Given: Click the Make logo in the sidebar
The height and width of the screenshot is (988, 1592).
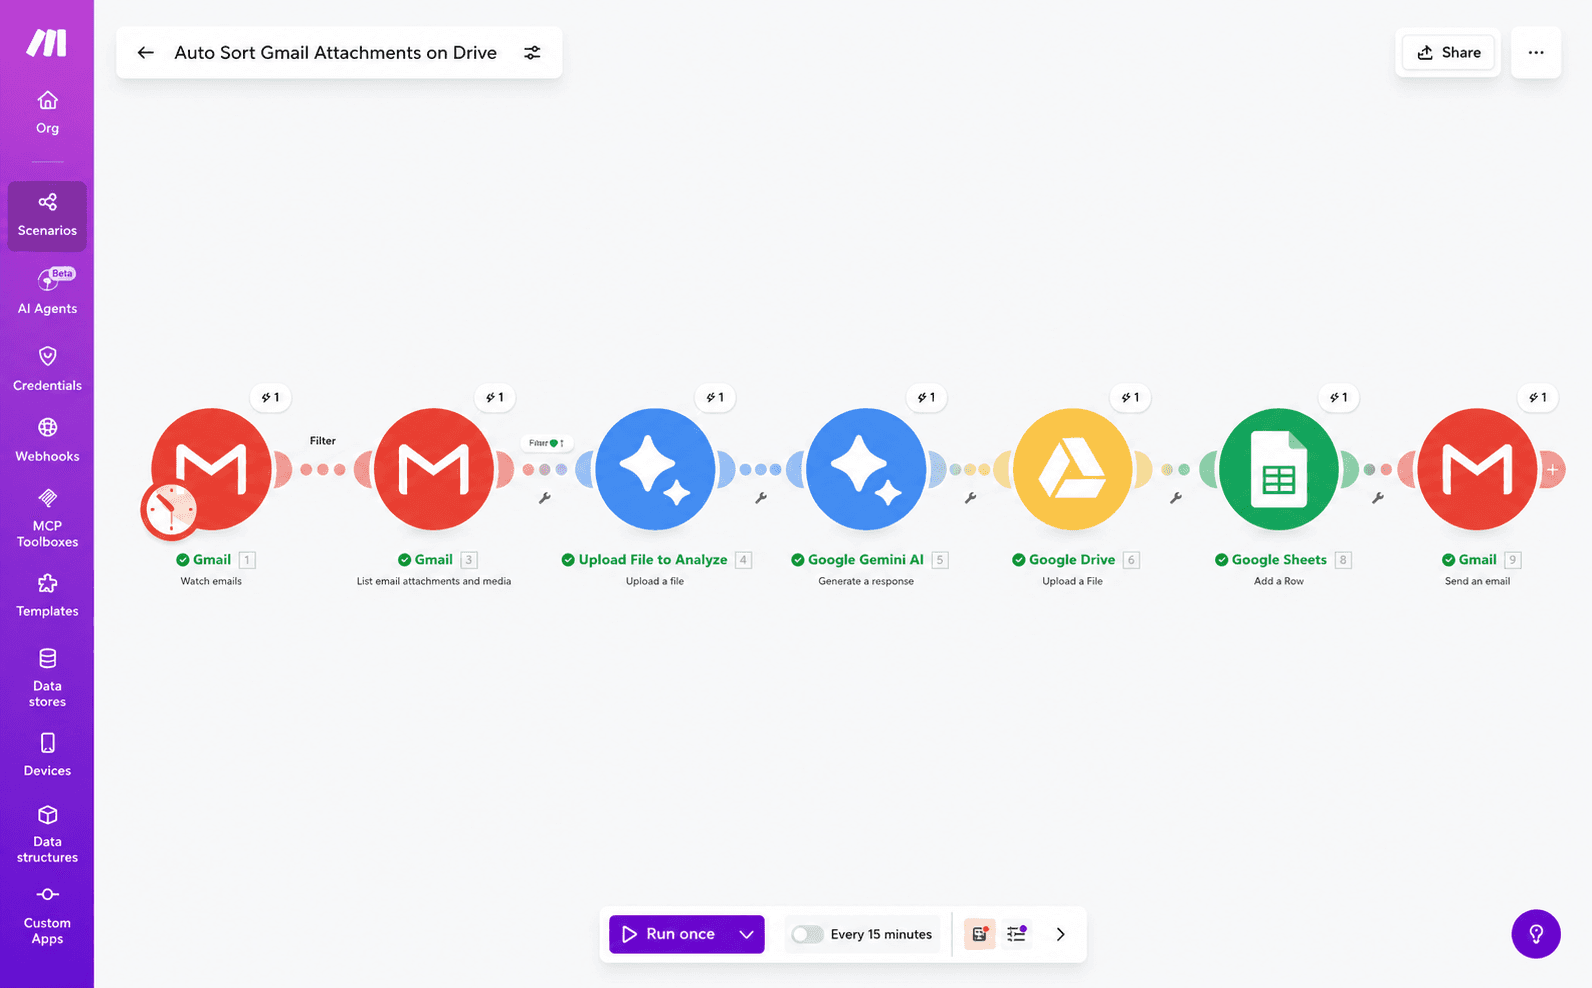Looking at the screenshot, I should (x=46, y=43).
